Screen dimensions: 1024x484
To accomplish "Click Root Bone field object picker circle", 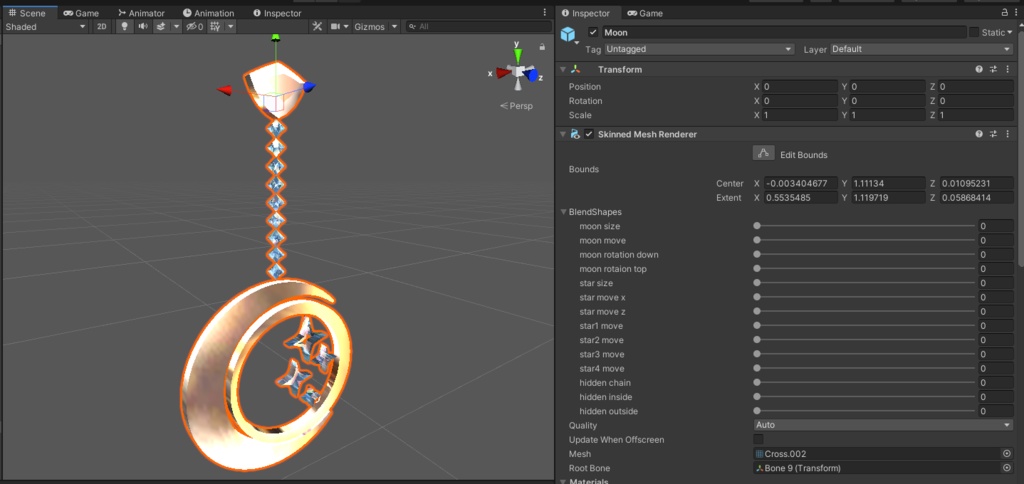I will click(1006, 468).
